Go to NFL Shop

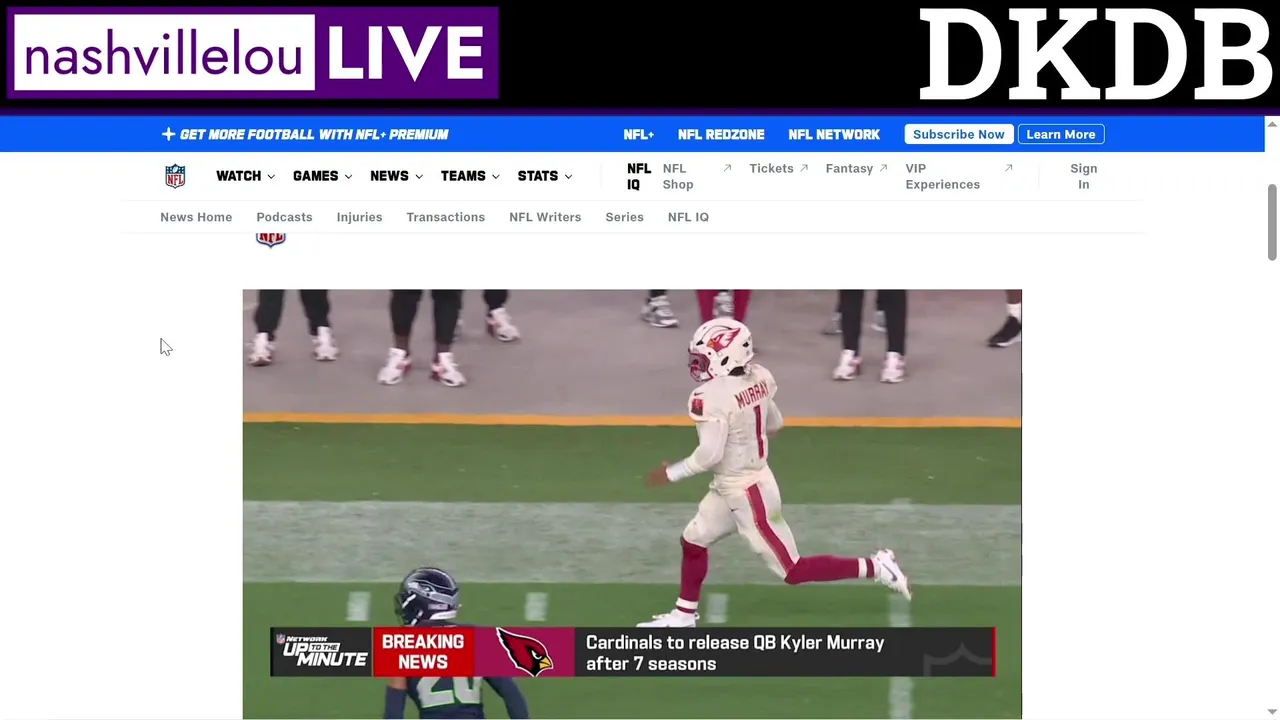click(678, 176)
